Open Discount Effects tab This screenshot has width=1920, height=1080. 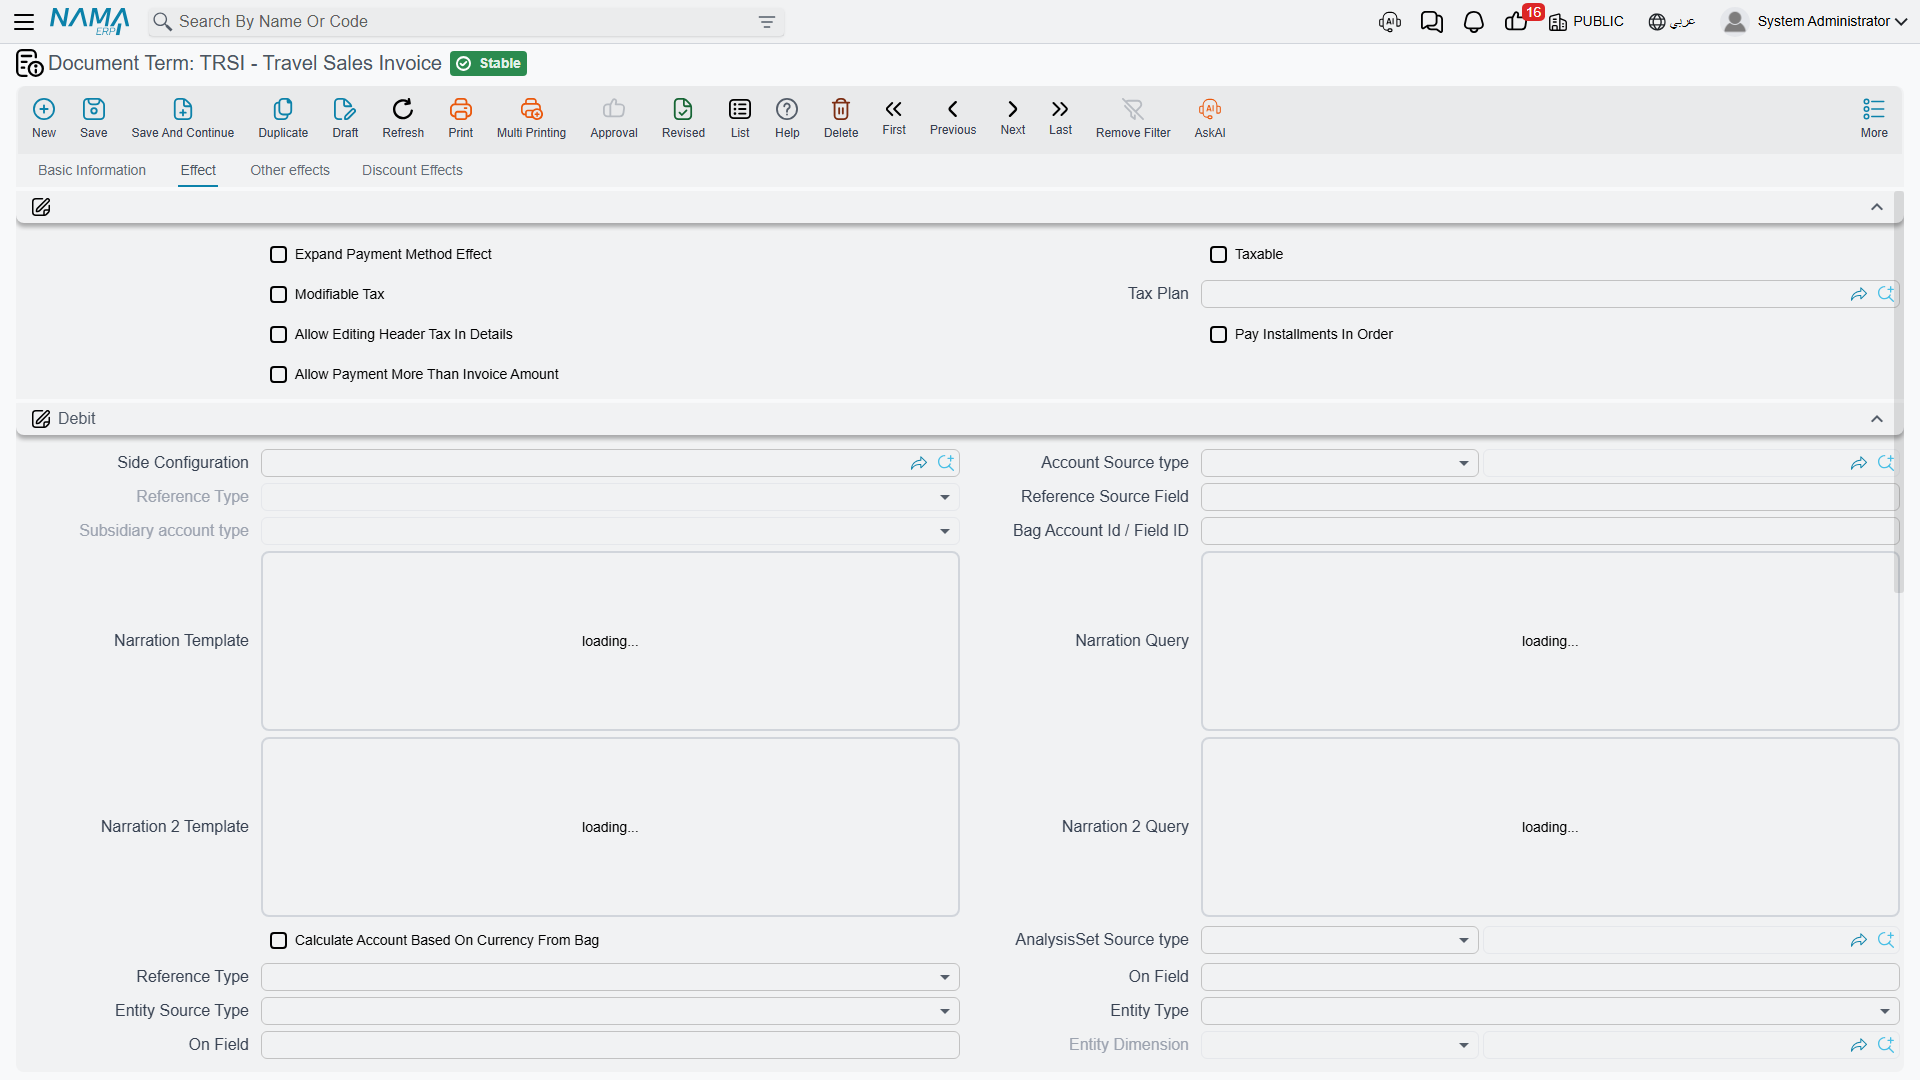click(x=412, y=170)
